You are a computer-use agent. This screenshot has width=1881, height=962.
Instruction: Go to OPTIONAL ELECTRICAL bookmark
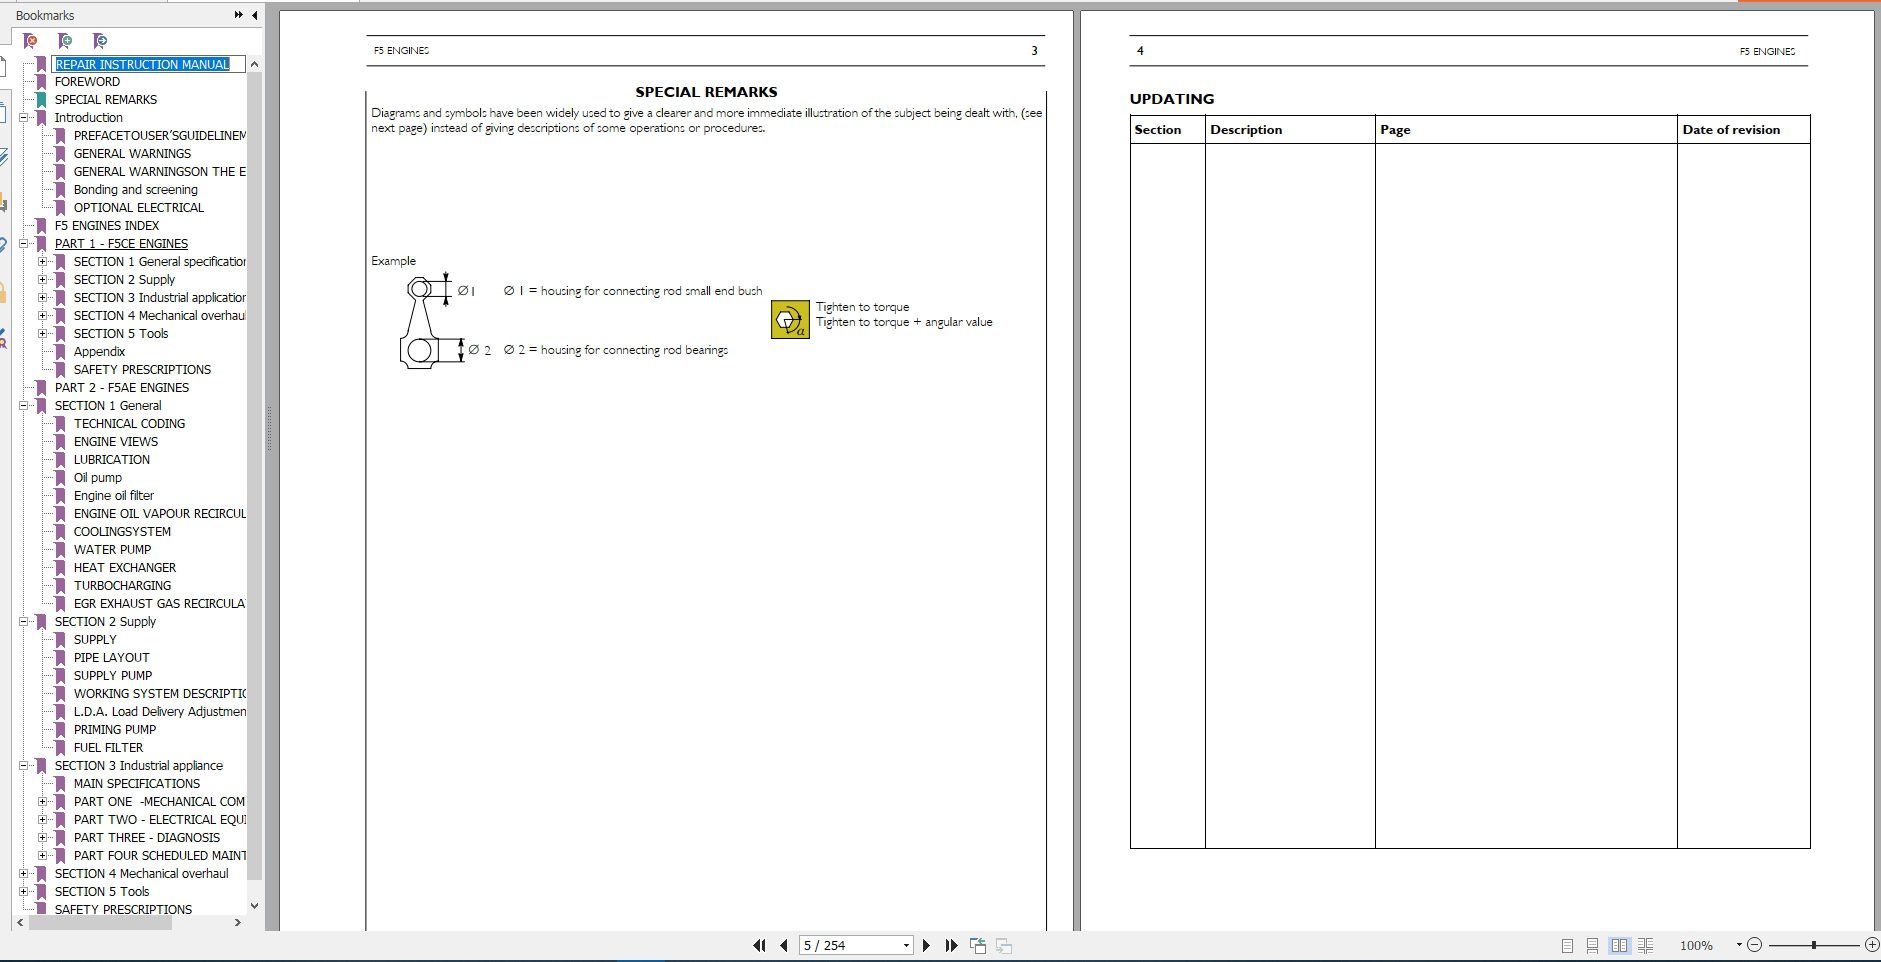pyautogui.click(x=138, y=208)
